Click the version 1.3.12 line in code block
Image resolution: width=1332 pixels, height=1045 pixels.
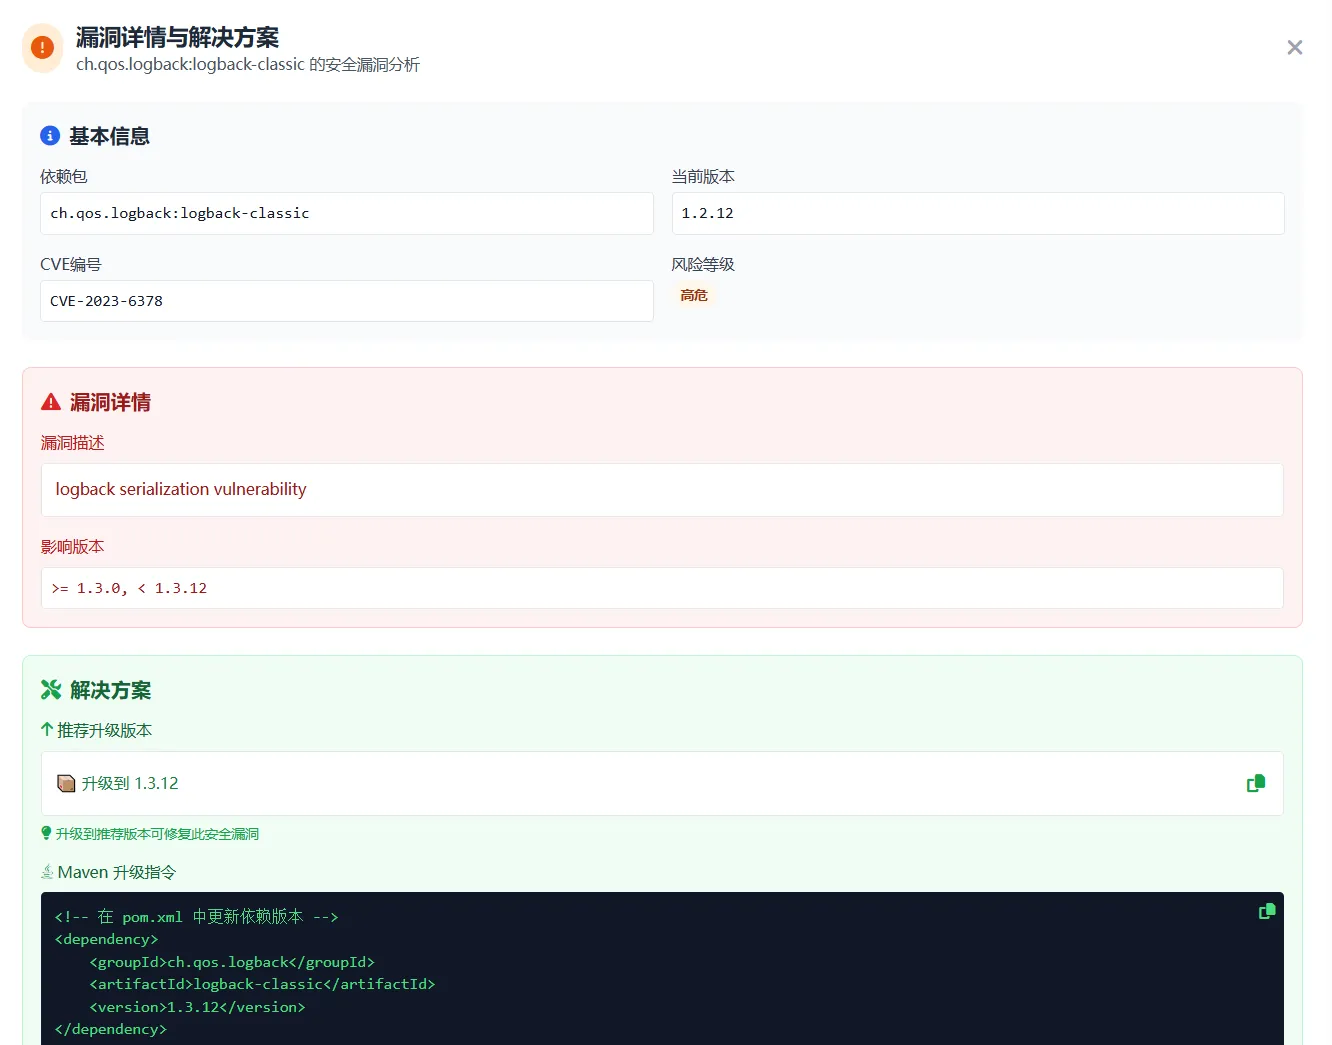point(197,1007)
